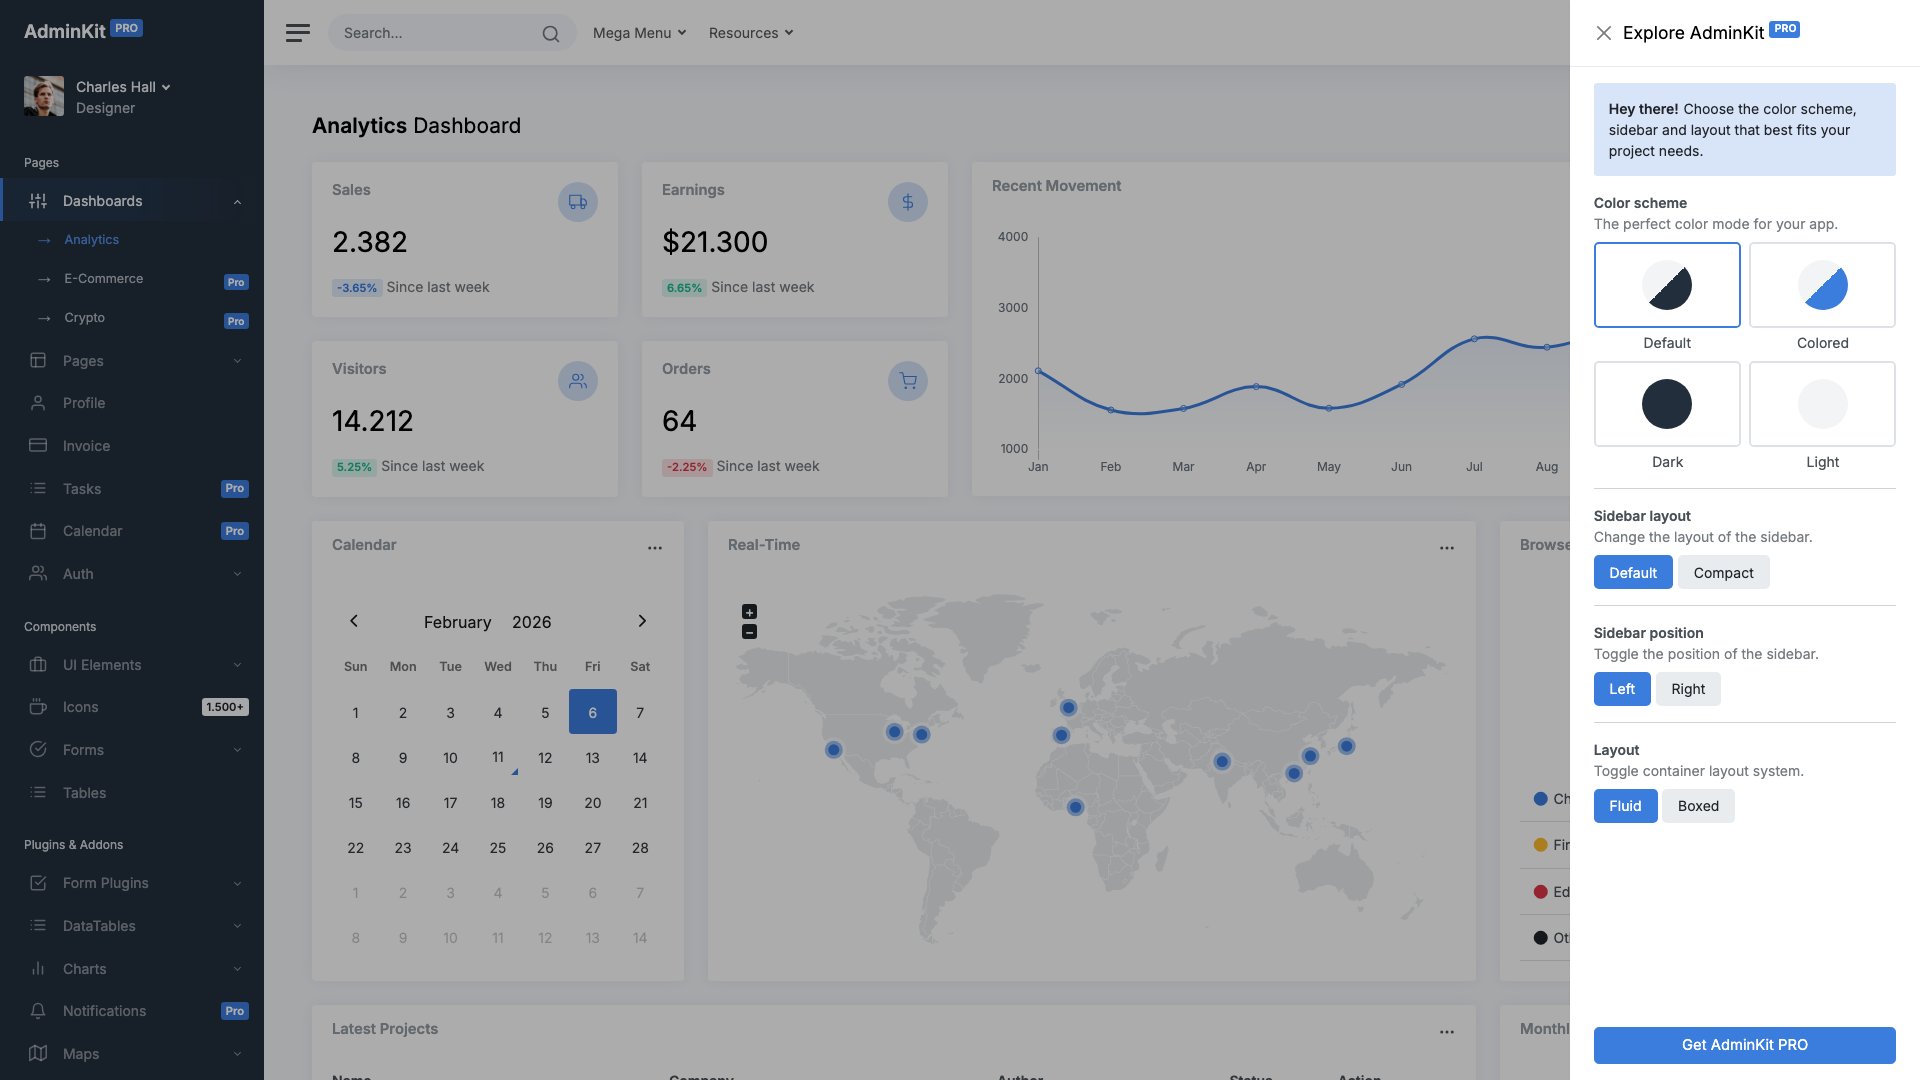This screenshot has height=1080, width=1920.
Task: Click the Charts icon under Plugins
Action: coord(38,968)
